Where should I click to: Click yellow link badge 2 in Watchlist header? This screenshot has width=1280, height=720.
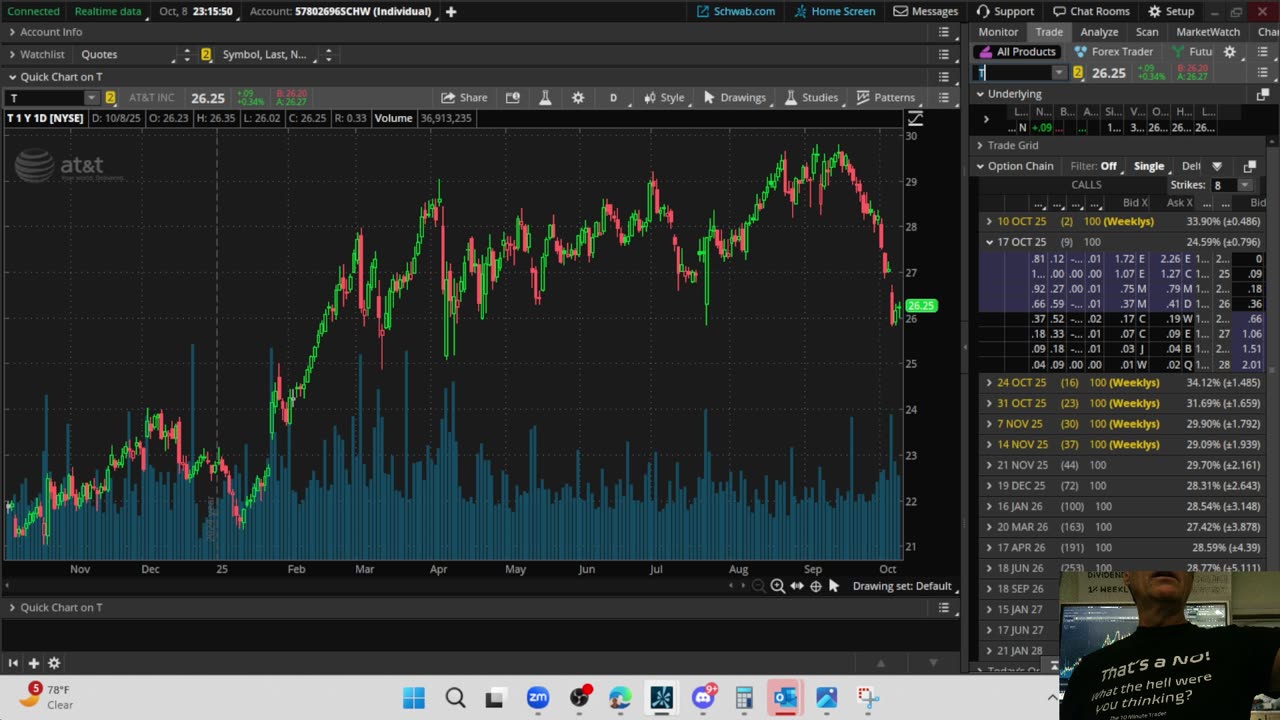[206, 54]
